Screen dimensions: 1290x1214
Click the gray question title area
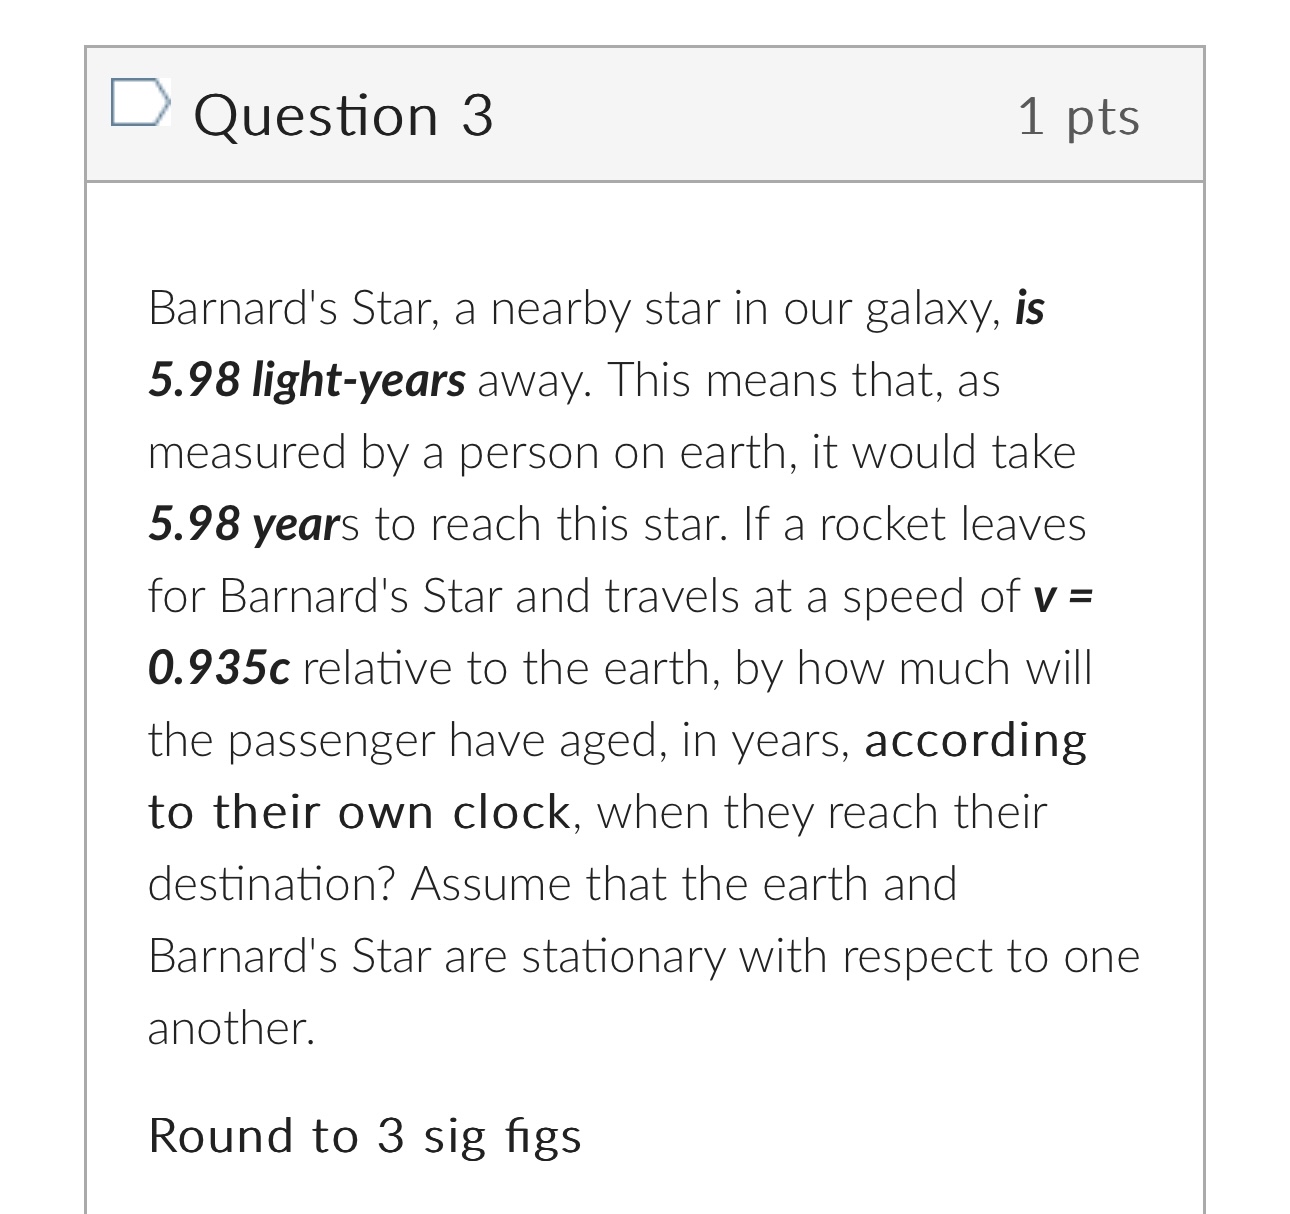pyautogui.click(x=645, y=114)
